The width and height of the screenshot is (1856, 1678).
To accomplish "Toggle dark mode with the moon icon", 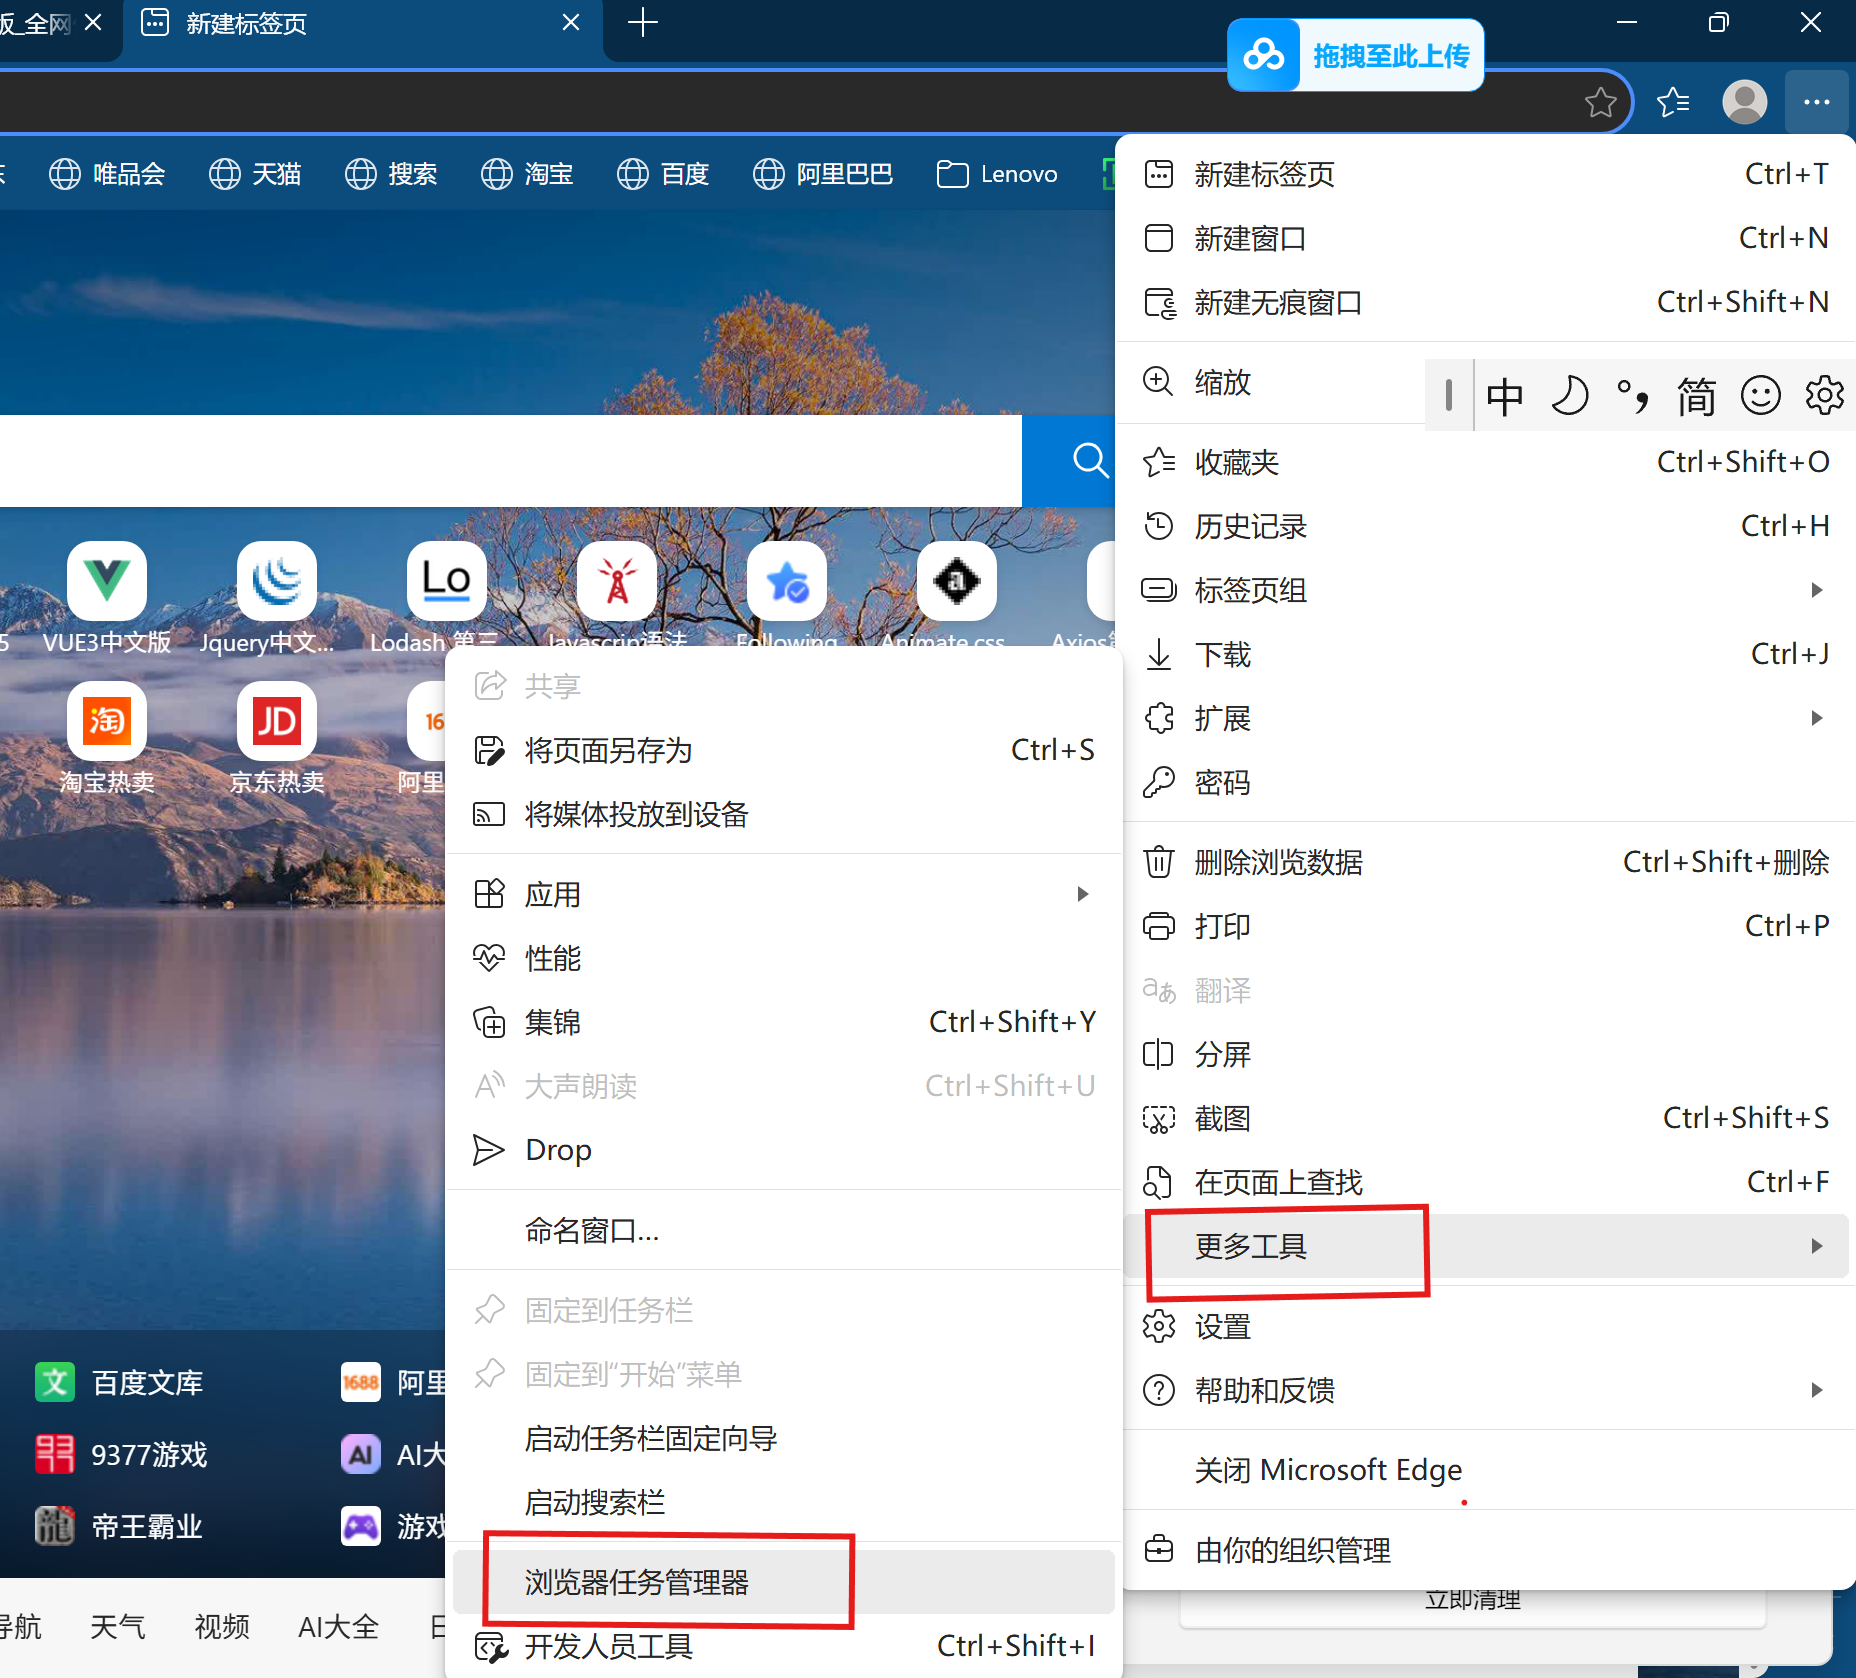I will pyautogui.click(x=1570, y=395).
